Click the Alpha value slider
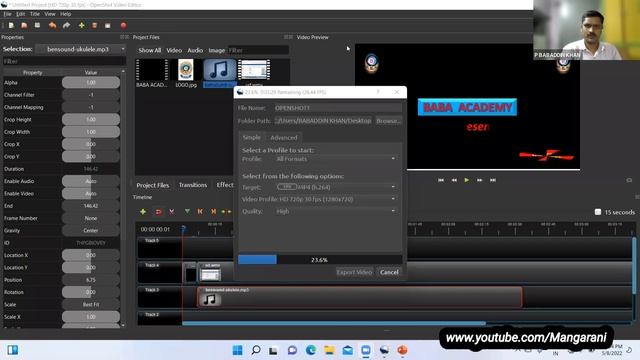 coord(91,82)
